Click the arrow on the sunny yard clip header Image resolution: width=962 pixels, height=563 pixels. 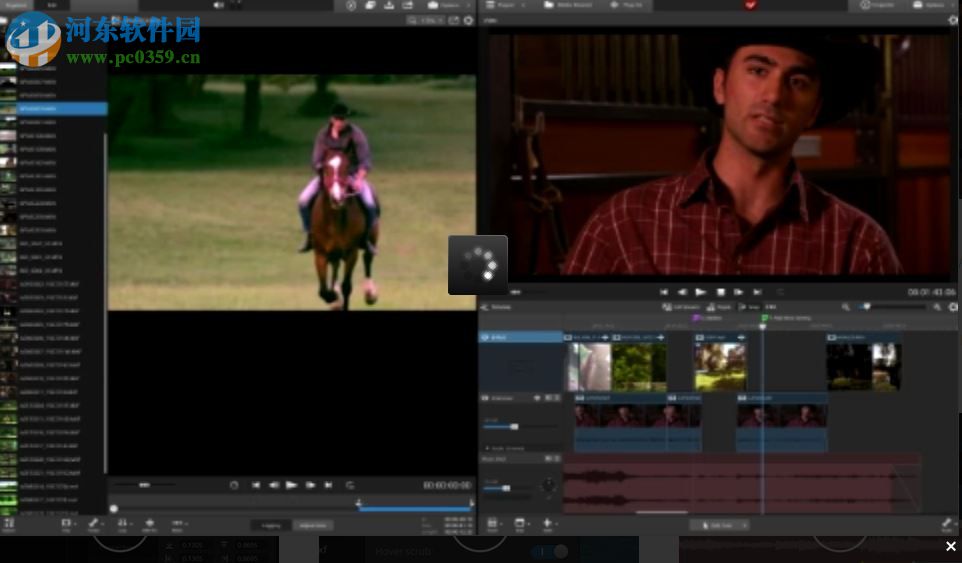[741, 337]
